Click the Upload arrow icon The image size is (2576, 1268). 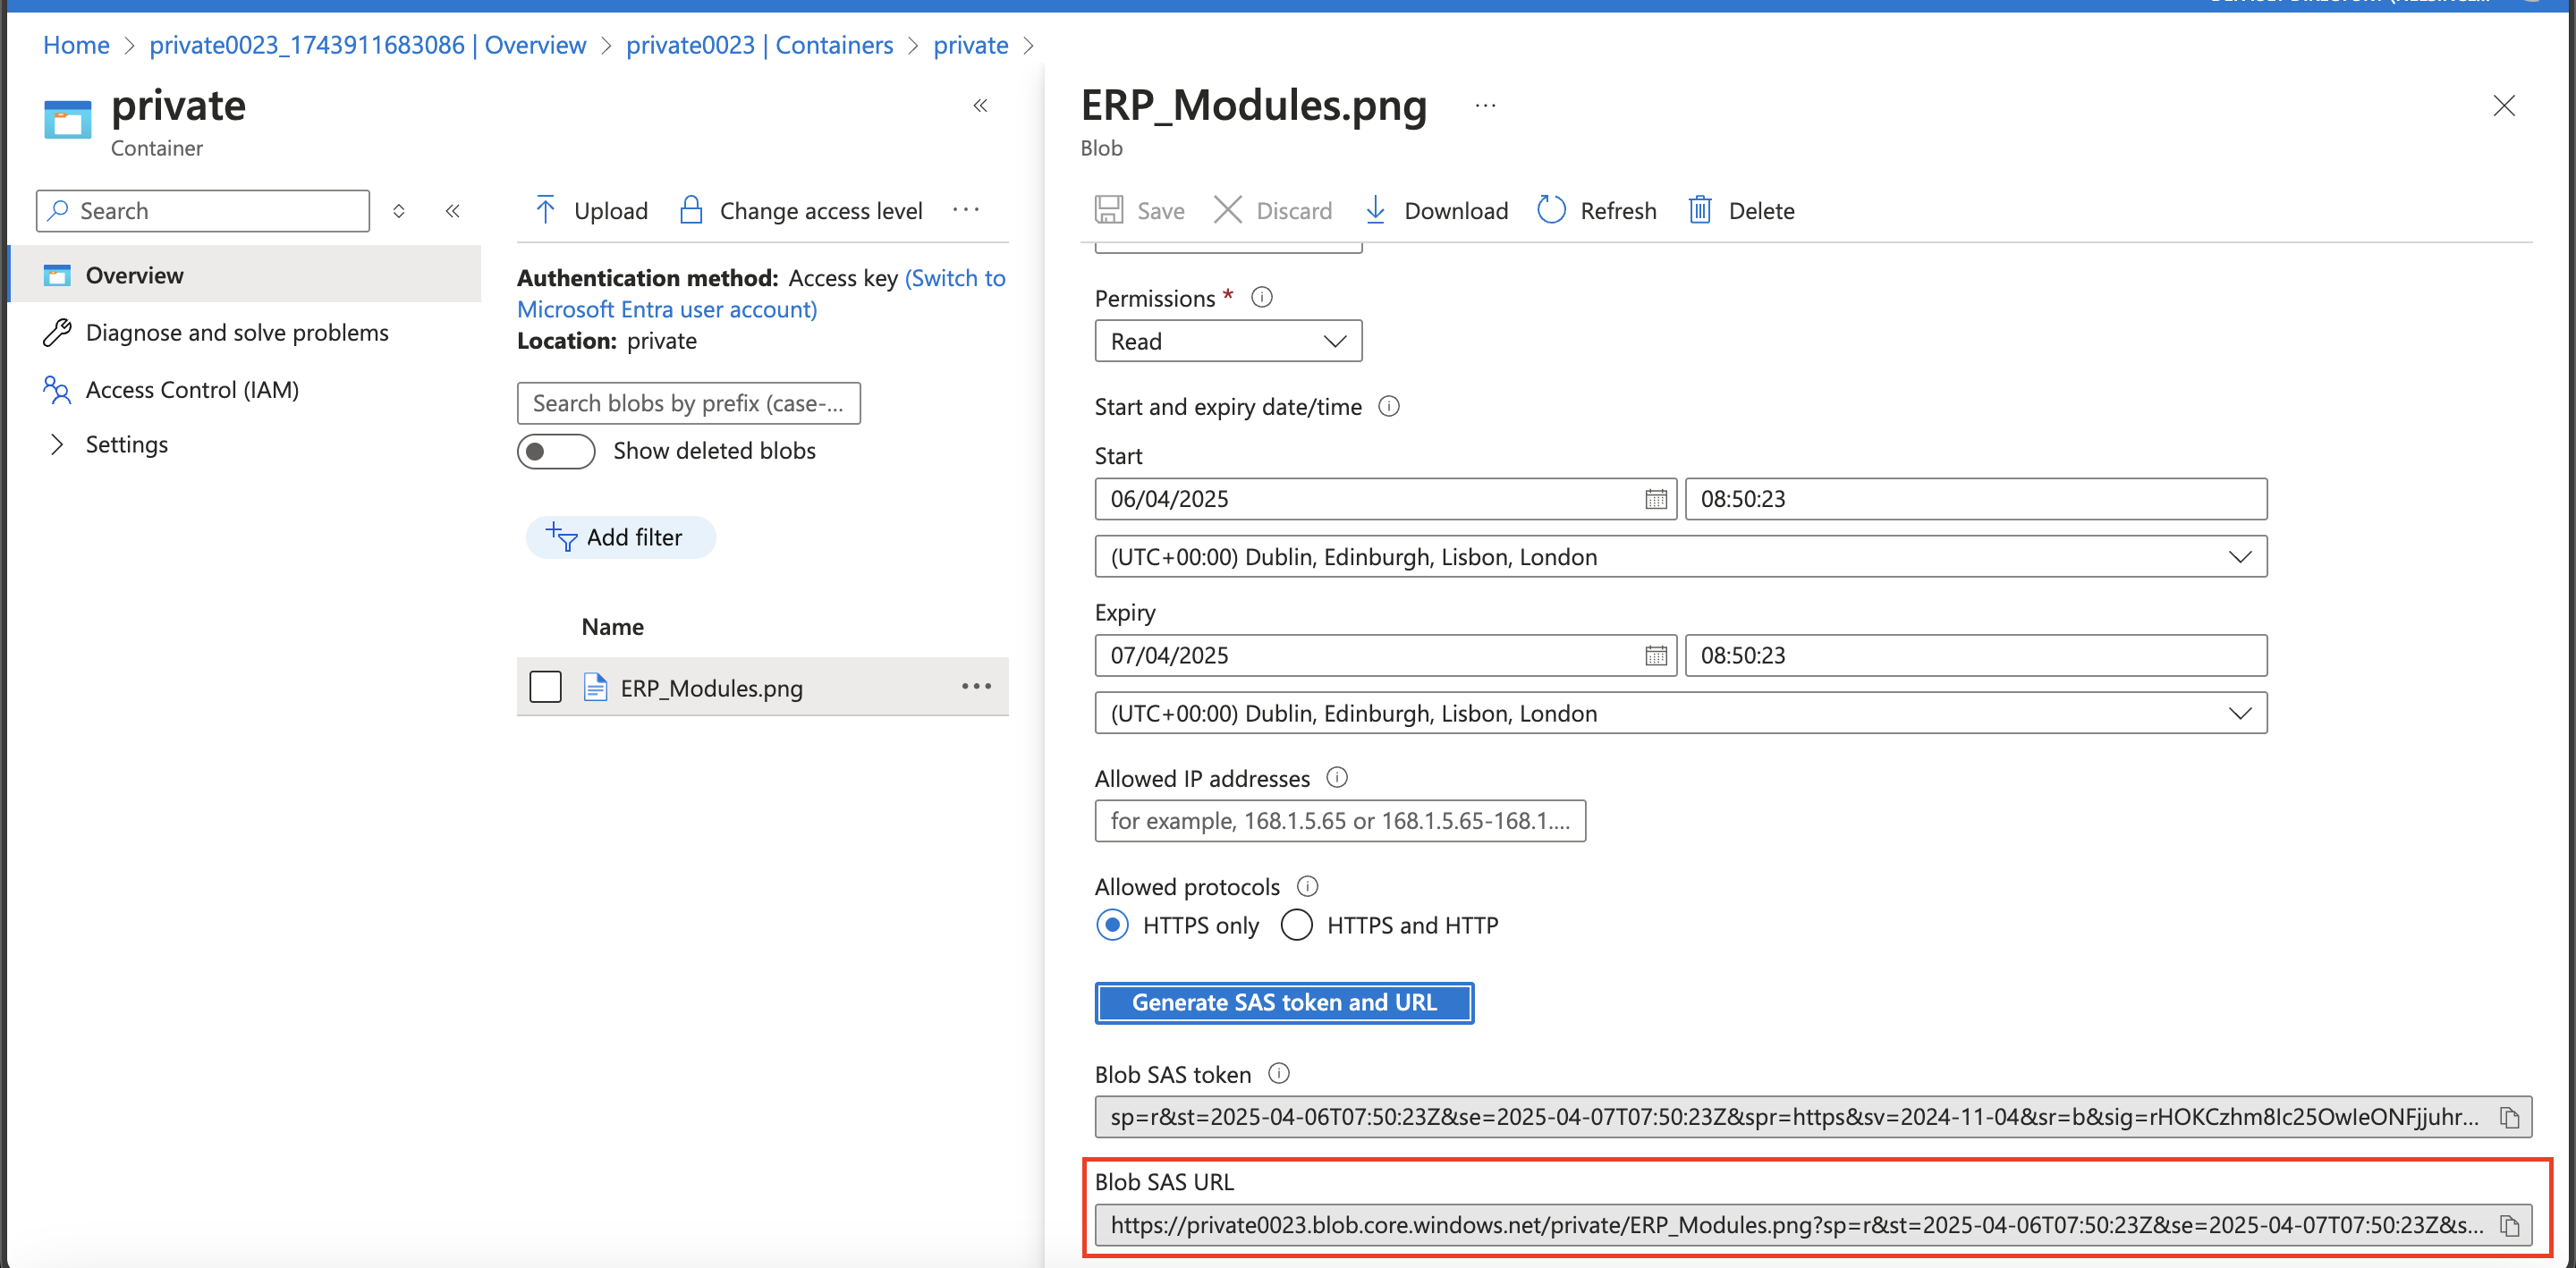coord(545,210)
